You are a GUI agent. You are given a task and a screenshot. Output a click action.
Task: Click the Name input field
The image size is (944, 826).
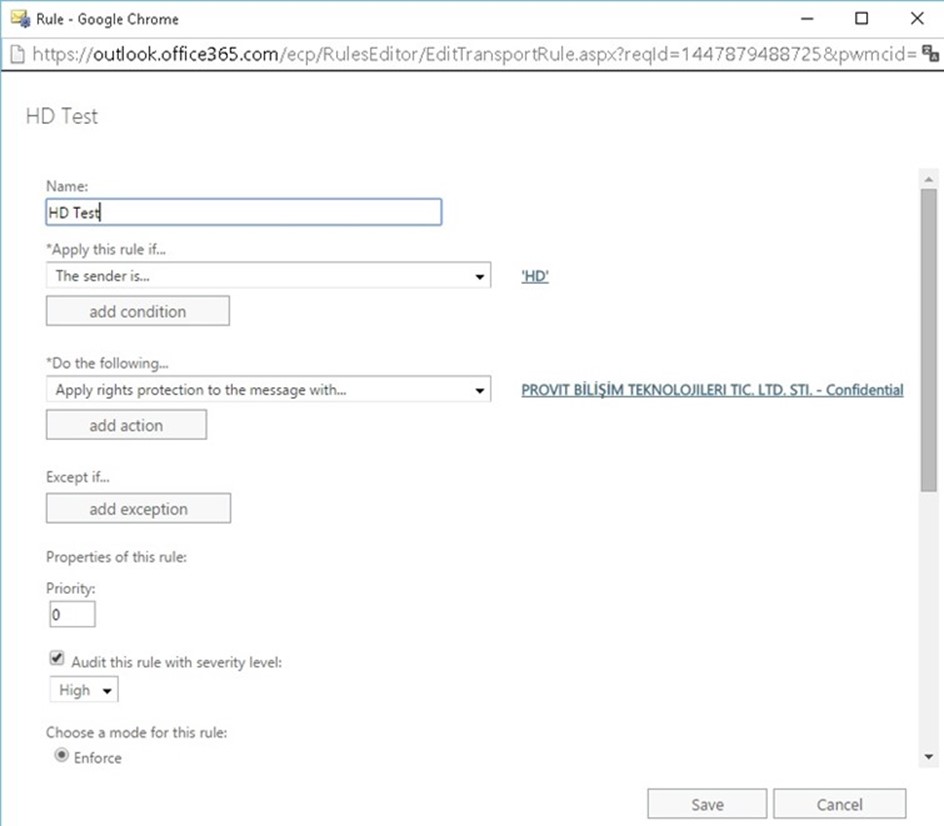(x=244, y=213)
